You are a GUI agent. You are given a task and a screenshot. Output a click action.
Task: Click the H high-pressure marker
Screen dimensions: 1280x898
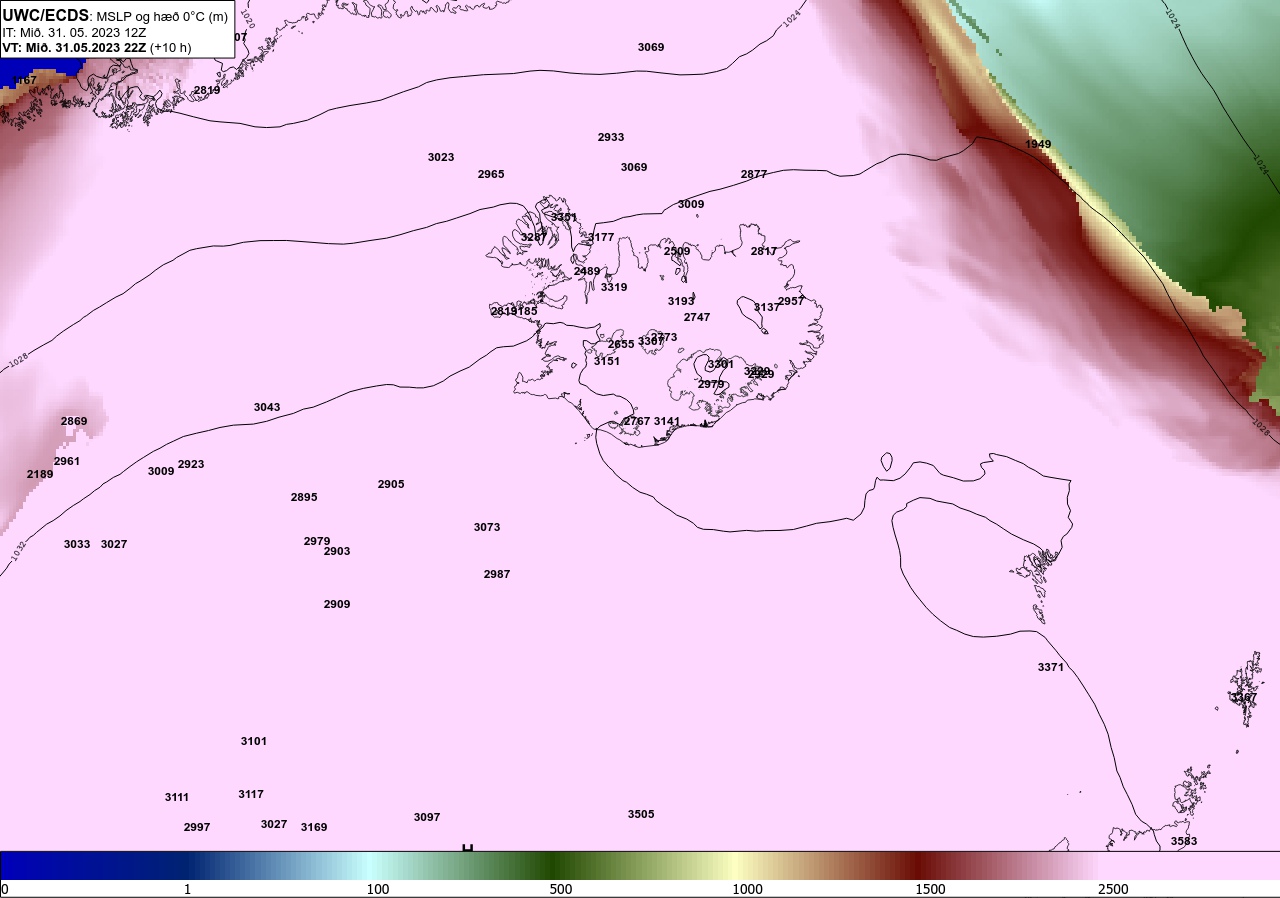tap(467, 848)
